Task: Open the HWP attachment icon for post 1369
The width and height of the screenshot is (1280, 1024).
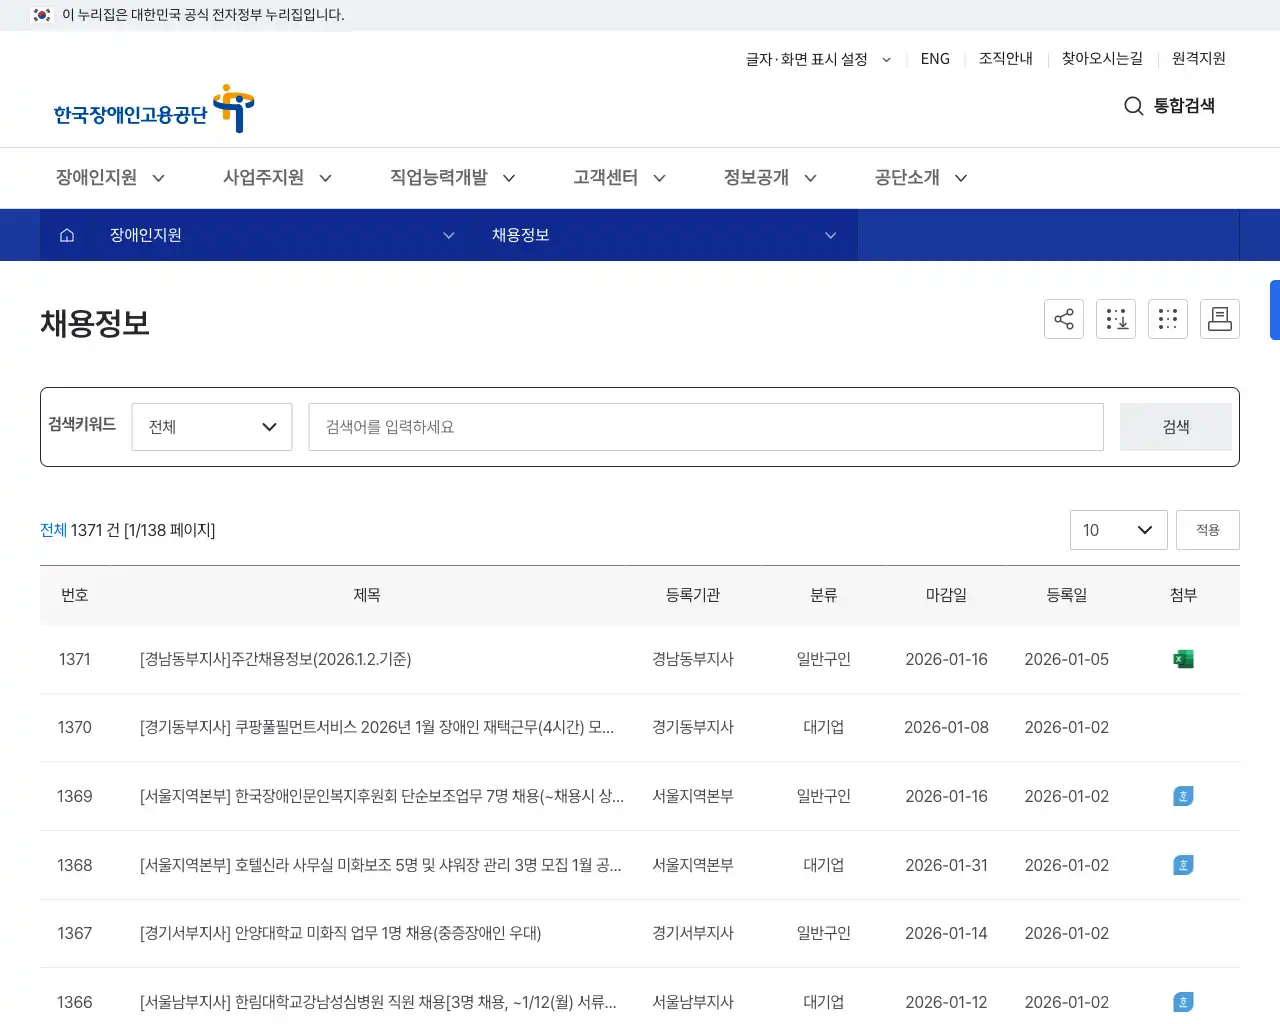Action: pyautogui.click(x=1183, y=796)
